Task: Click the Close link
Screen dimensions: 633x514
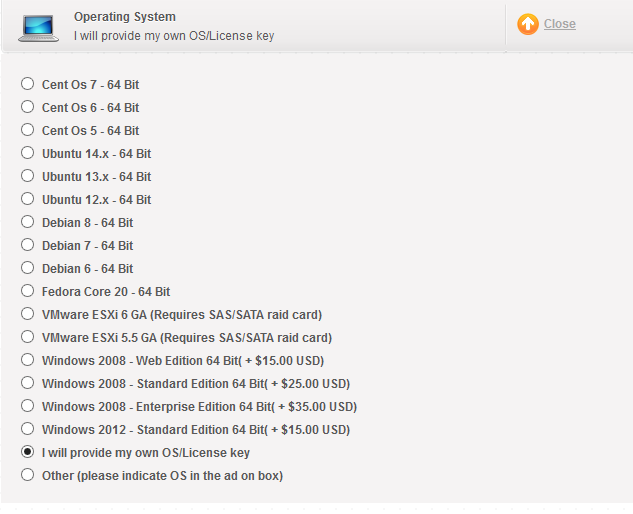Action: coord(559,24)
